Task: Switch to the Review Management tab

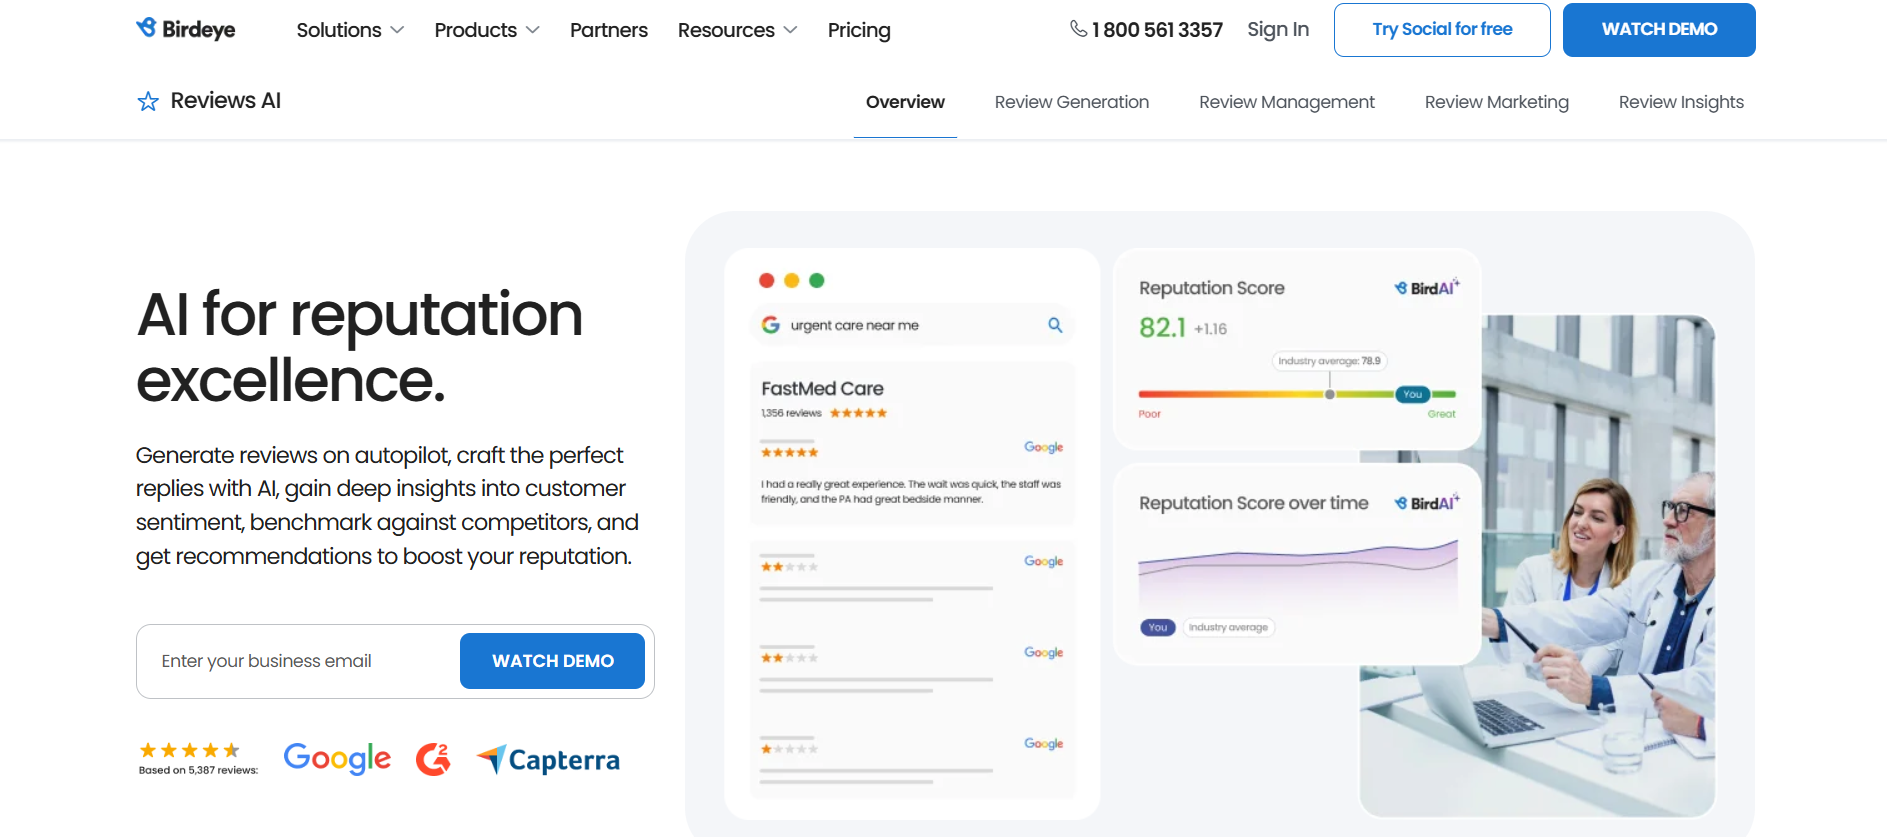Action: pos(1287,102)
